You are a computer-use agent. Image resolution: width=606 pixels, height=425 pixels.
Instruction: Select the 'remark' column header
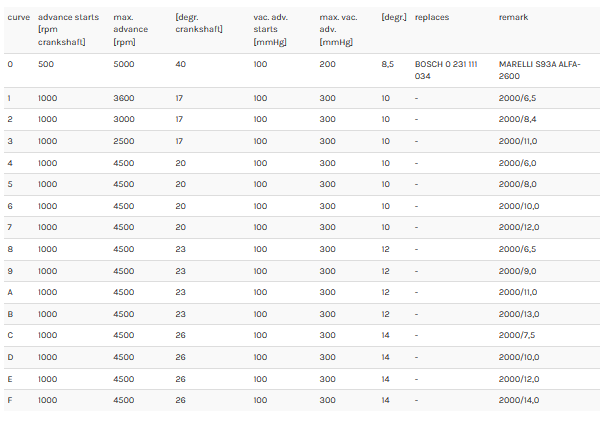(x=513, y=17)
